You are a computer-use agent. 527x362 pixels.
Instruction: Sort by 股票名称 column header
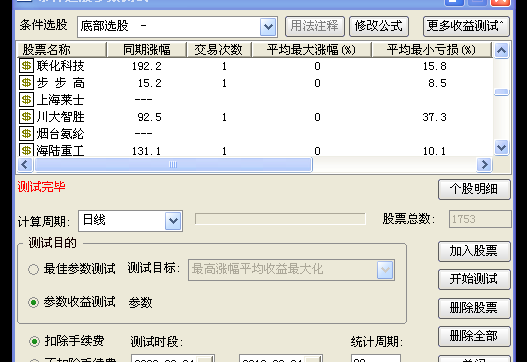[62, 50]
